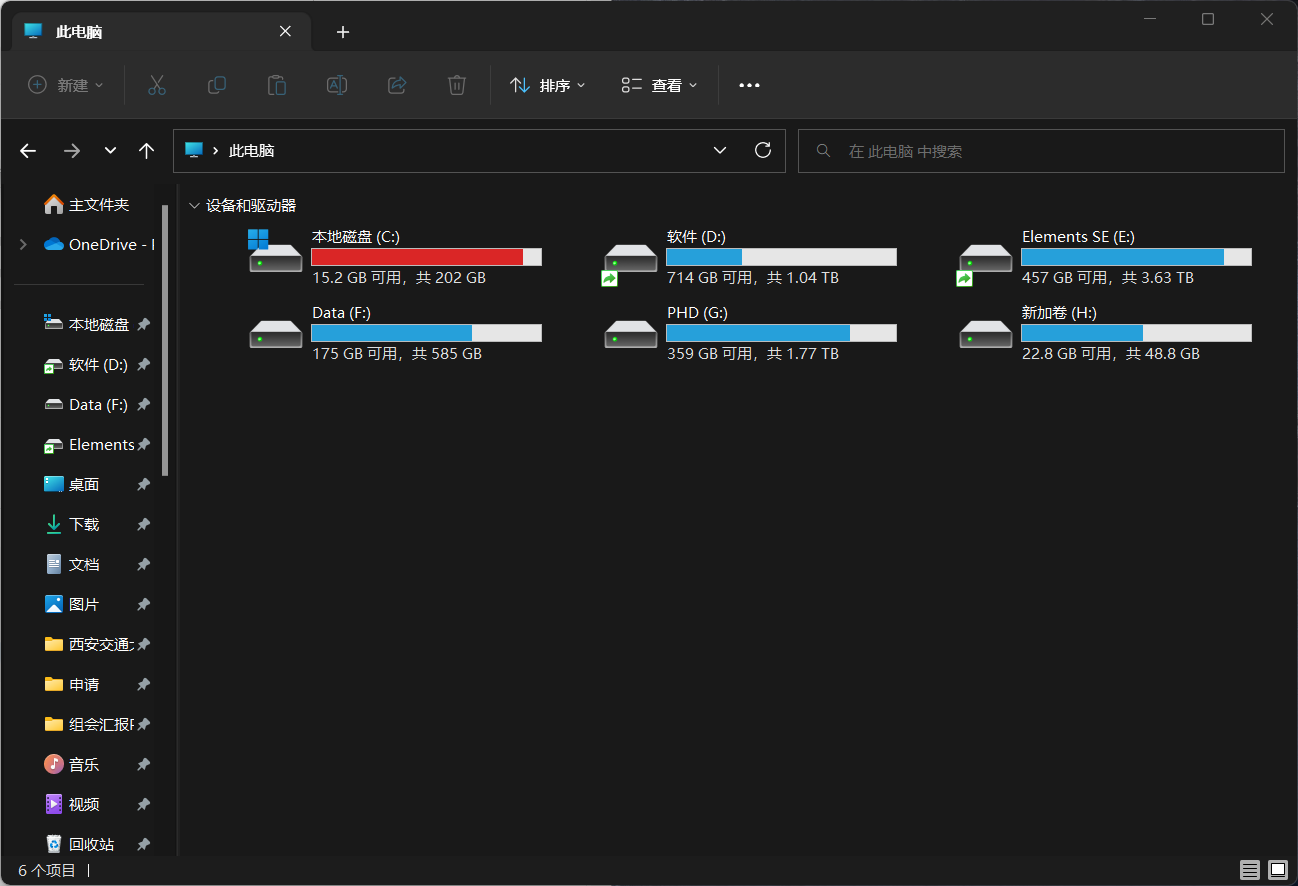Select the Data (F:) drive icon
Image resolution: width=1298 pixels, height=886 pixels.
[275, 334]
